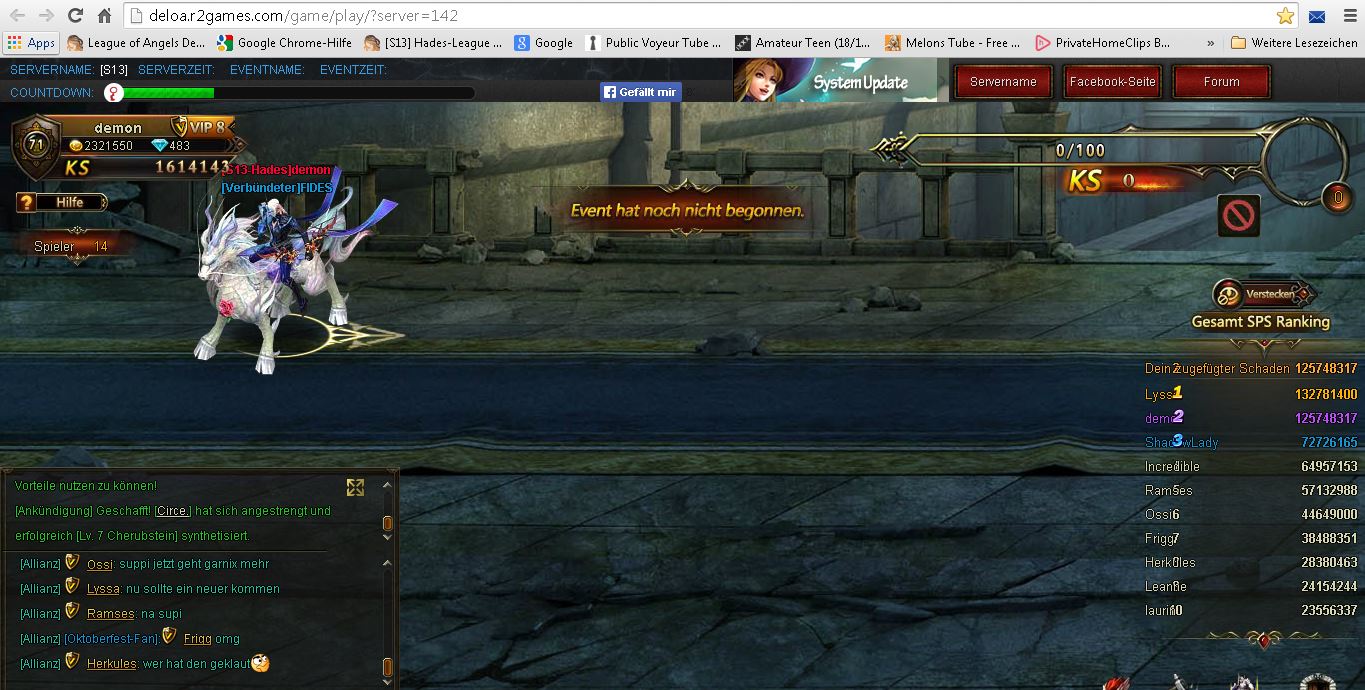Image resolution: width=1365 pixels, height=690 pixels.
Task: Expand hidden bookmarks with the chevron
Action: [x=1211, y=43]
